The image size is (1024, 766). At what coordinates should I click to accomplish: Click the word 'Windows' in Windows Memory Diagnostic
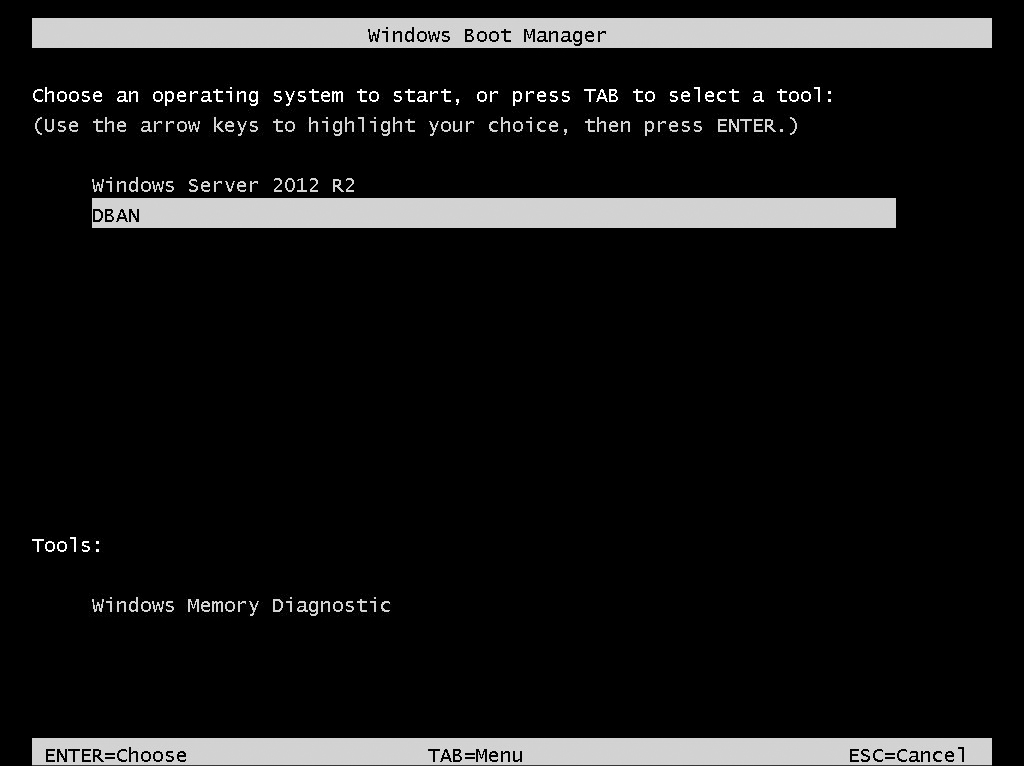tap(133, 606)
